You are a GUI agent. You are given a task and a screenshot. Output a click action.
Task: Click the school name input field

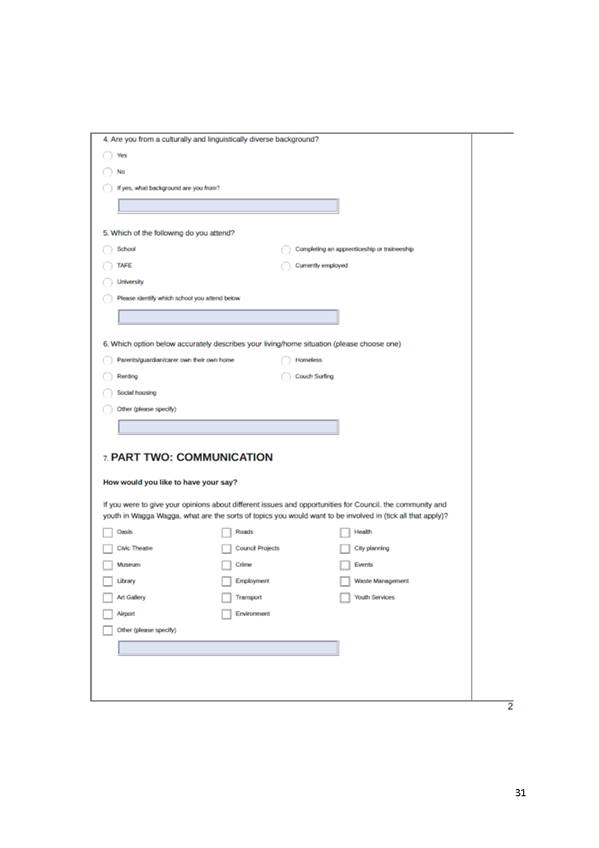(x=229, y=316)
